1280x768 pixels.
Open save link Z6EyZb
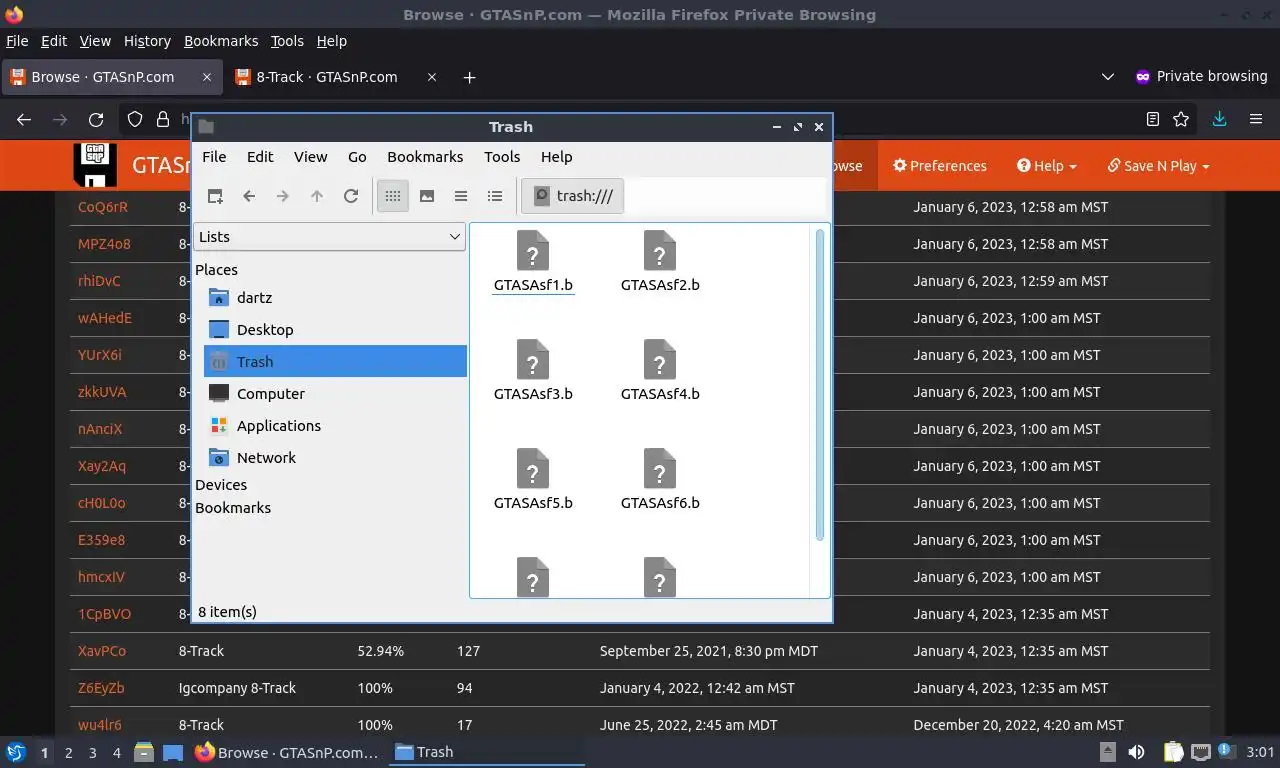[x=101, y=688]
